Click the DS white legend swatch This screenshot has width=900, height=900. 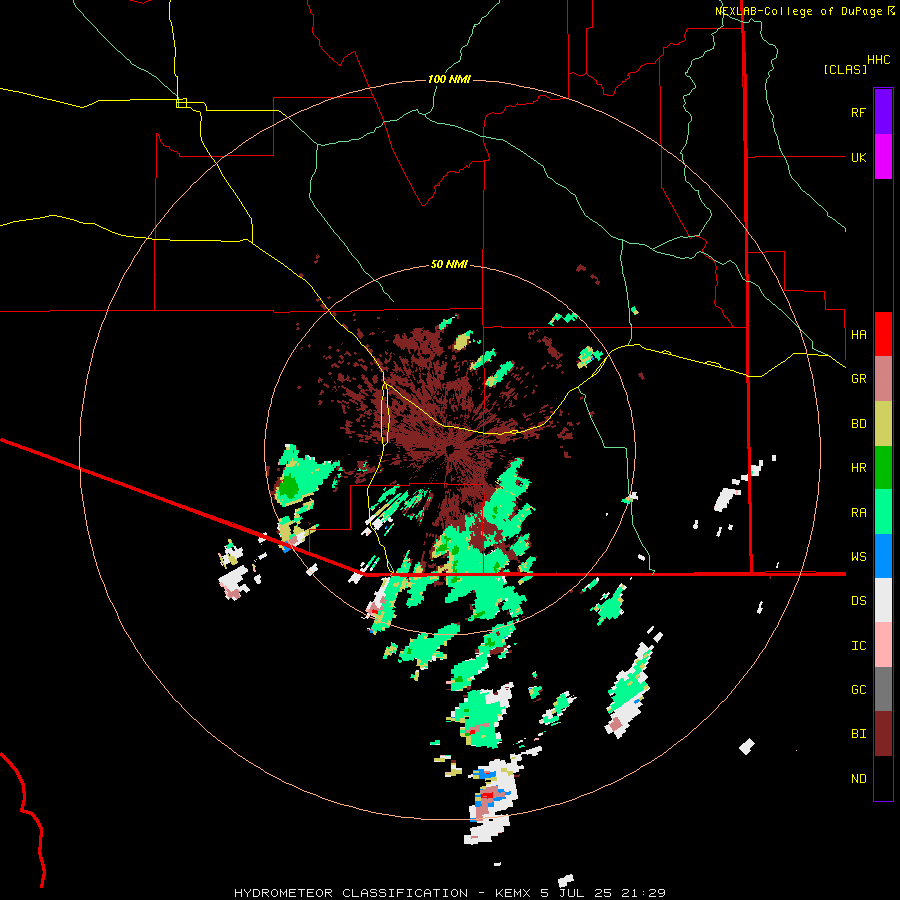(883, 600)
